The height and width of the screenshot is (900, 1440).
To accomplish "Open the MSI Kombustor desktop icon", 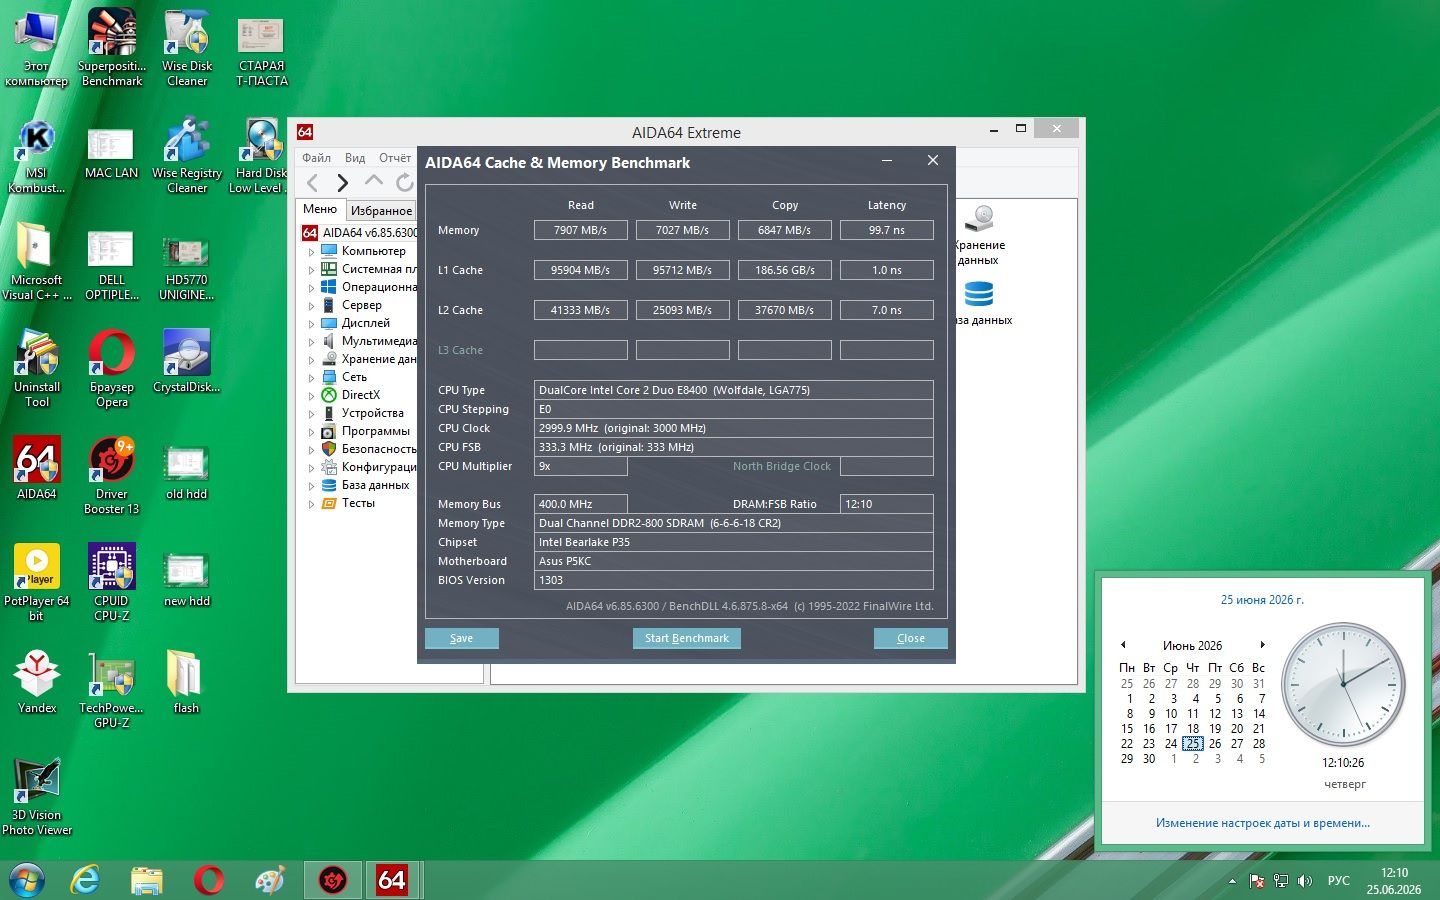I will [x=37, y=155].
